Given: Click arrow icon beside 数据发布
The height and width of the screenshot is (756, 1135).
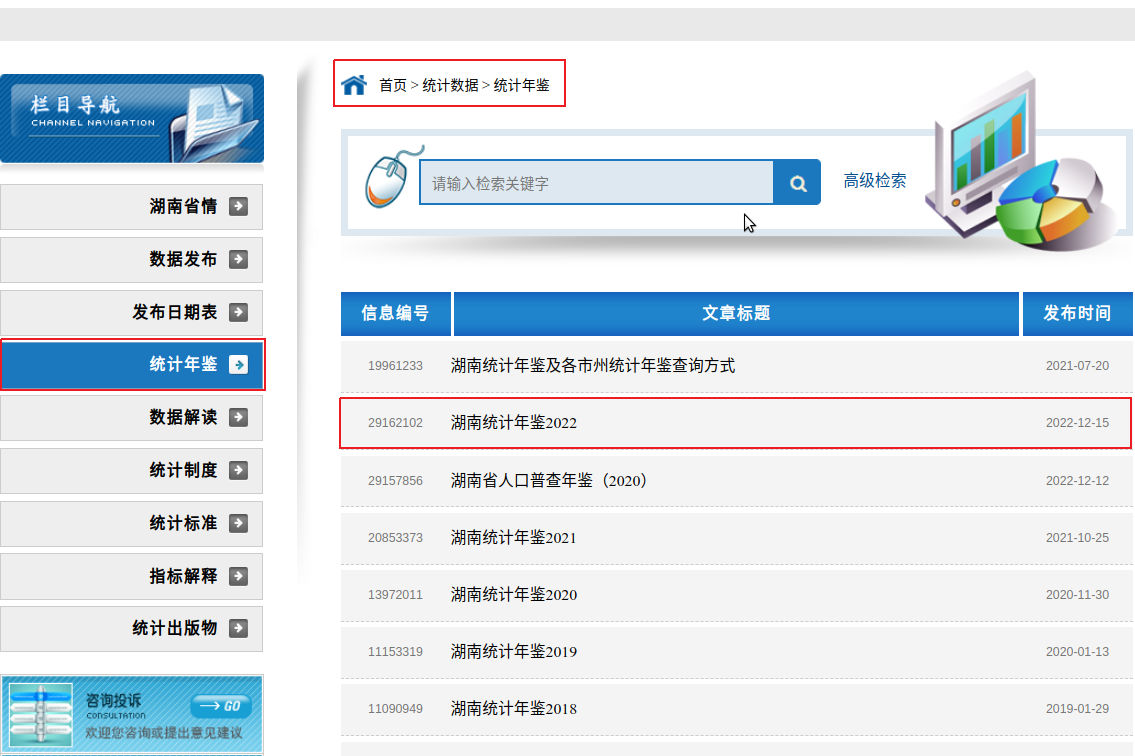Looking at the screenshot, I should [238, 260].
